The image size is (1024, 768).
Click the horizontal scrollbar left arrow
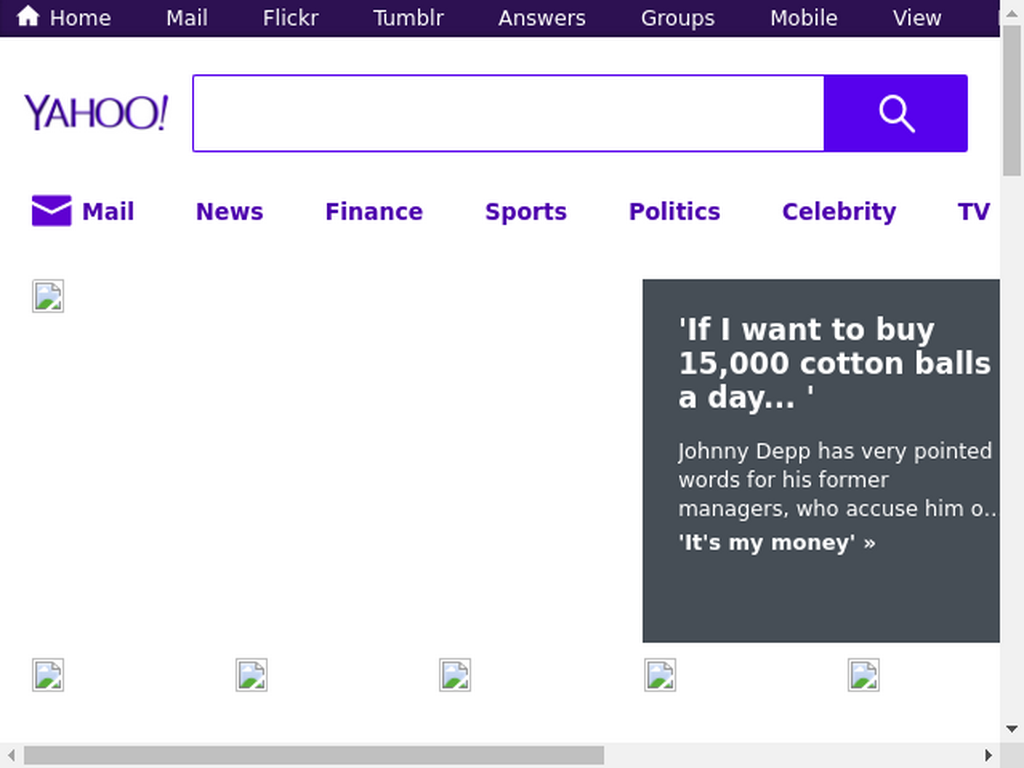coord(11,756)
